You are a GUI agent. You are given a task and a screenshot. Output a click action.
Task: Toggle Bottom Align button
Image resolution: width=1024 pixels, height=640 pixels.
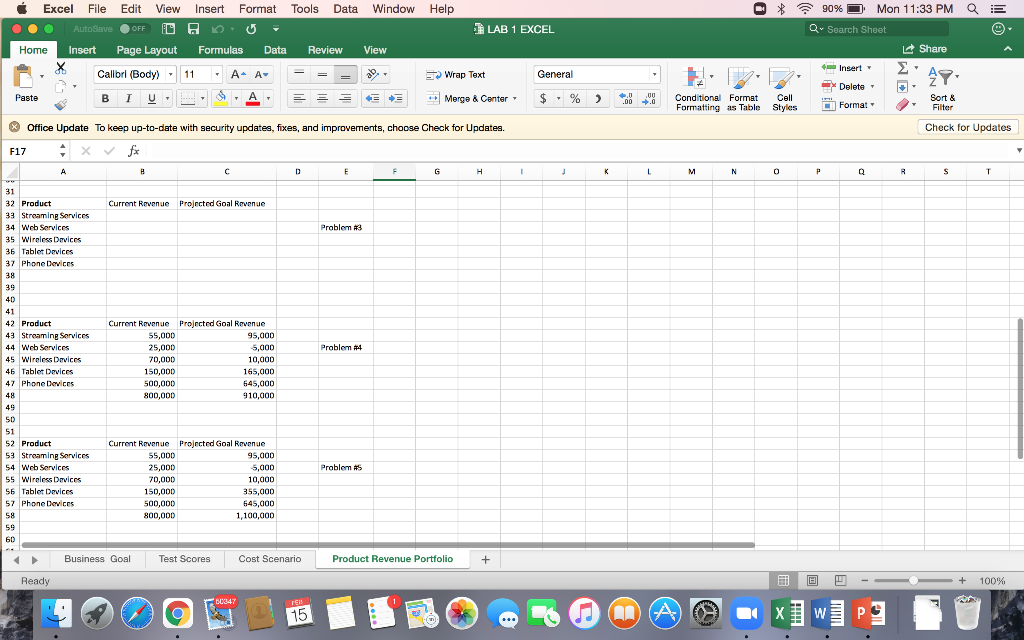click(x=345, y=74)
